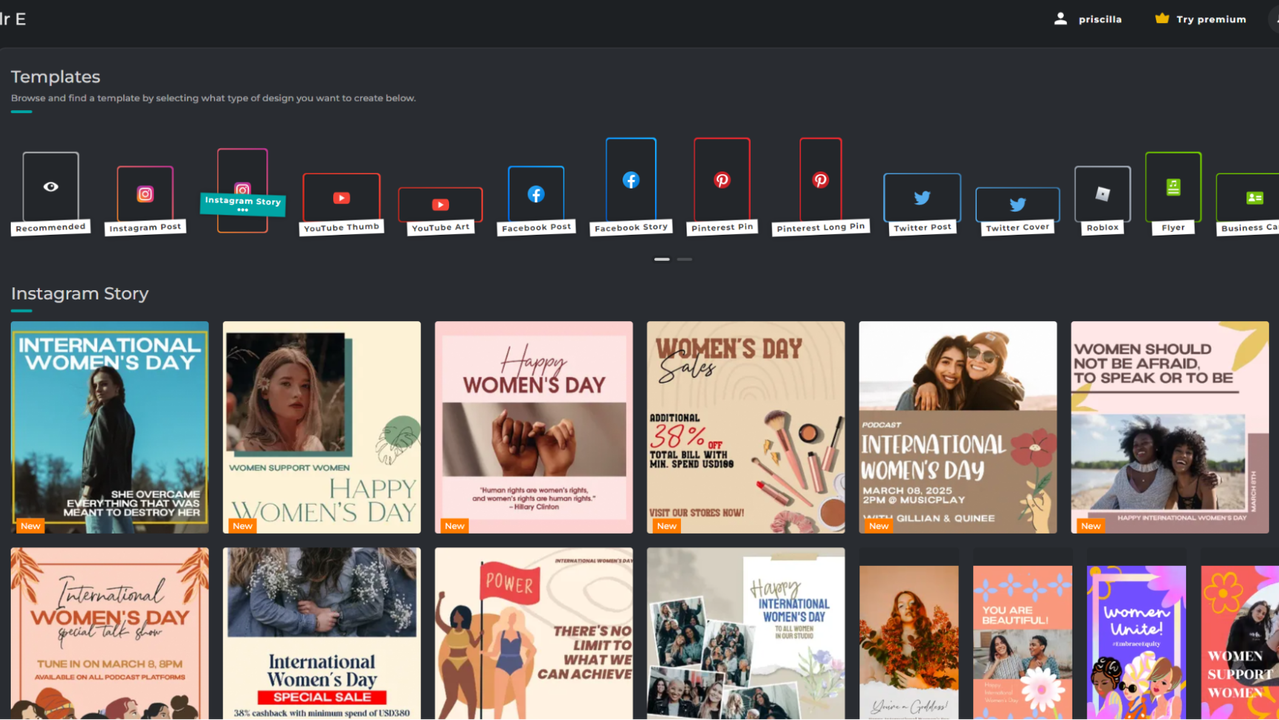Select the YouTube Art template type
This screenshot has height=720, width=1279.
[x=440, y=205]
